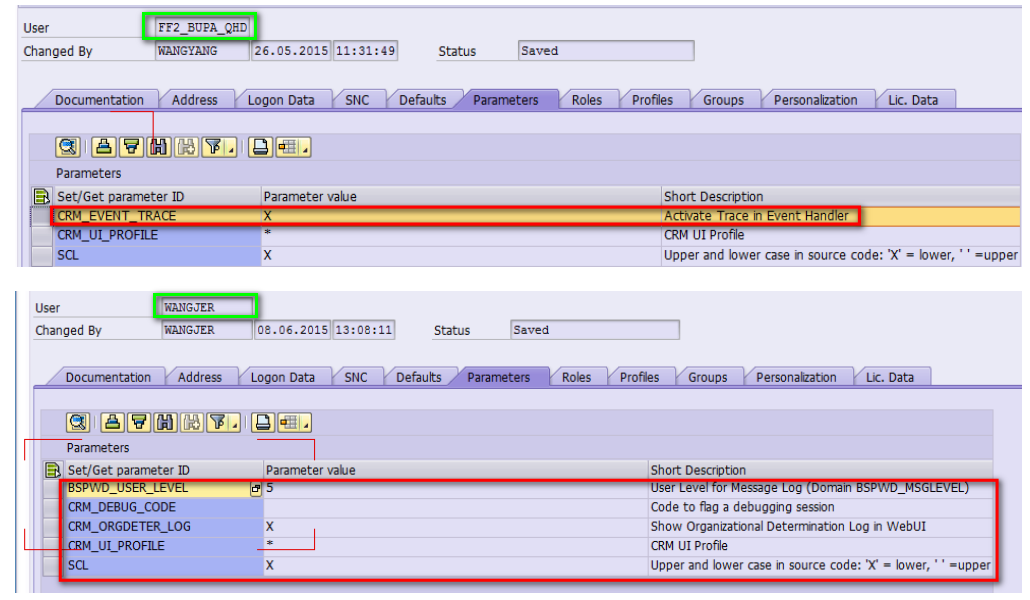Image resolution: width=1030 pixels, height=600 pixels.
Task: Click Choose Layout grid icon in FF2_BUPA_QHD panel
Action: [x=287, y=147]
